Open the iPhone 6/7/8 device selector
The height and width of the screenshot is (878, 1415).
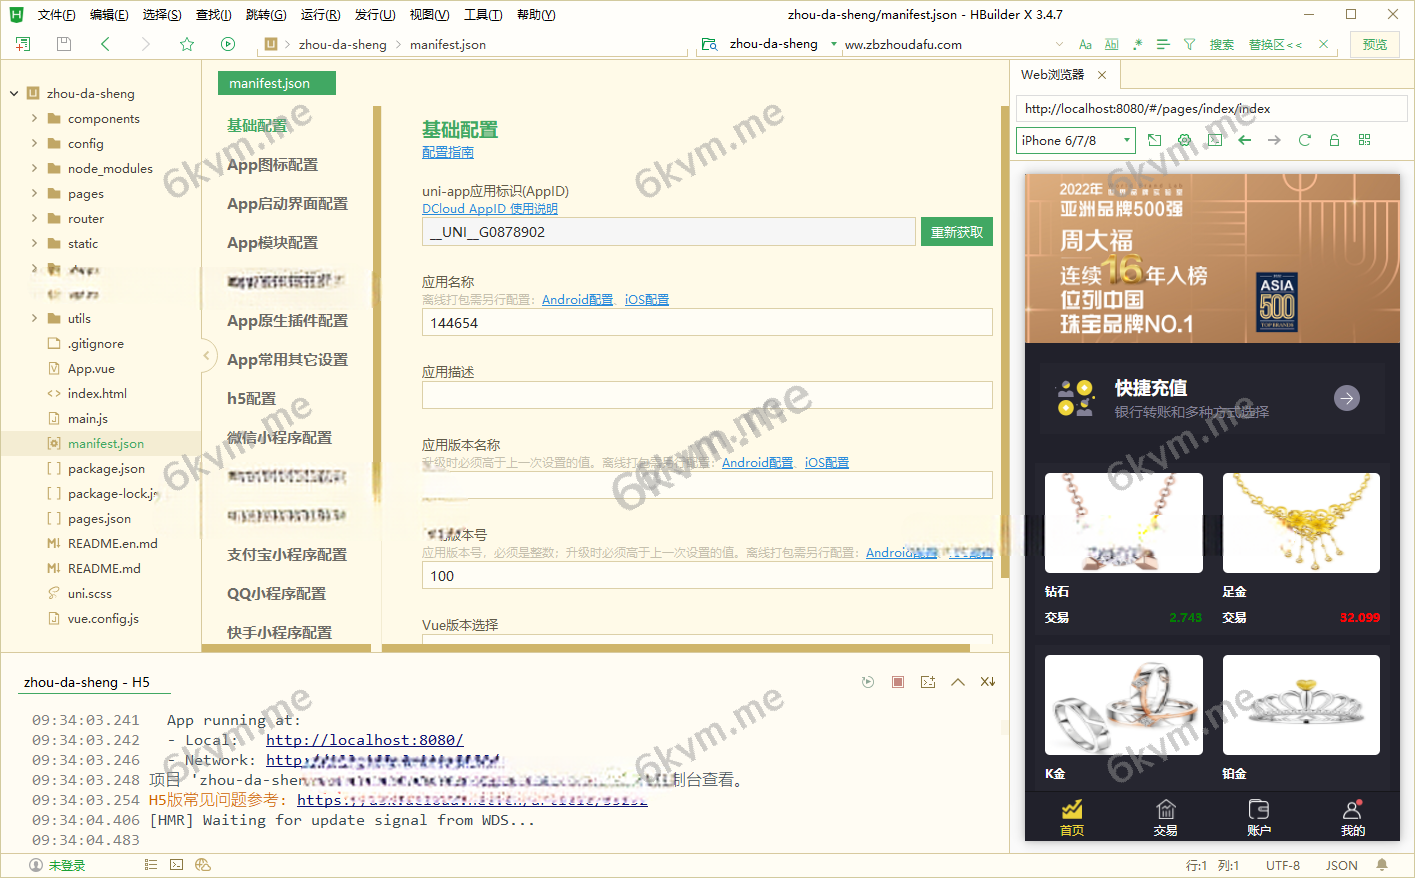[1075, 140]
